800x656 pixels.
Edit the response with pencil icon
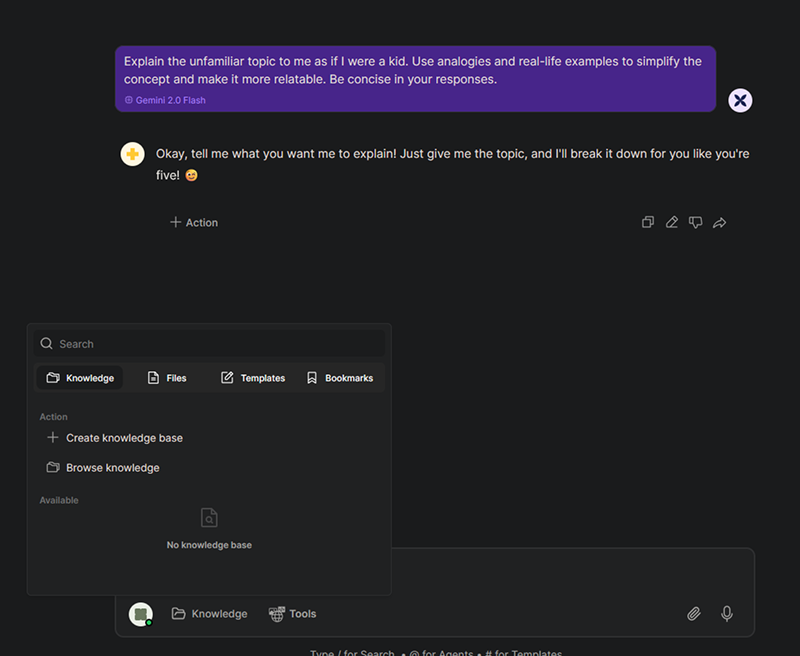[x=671, y=222]
